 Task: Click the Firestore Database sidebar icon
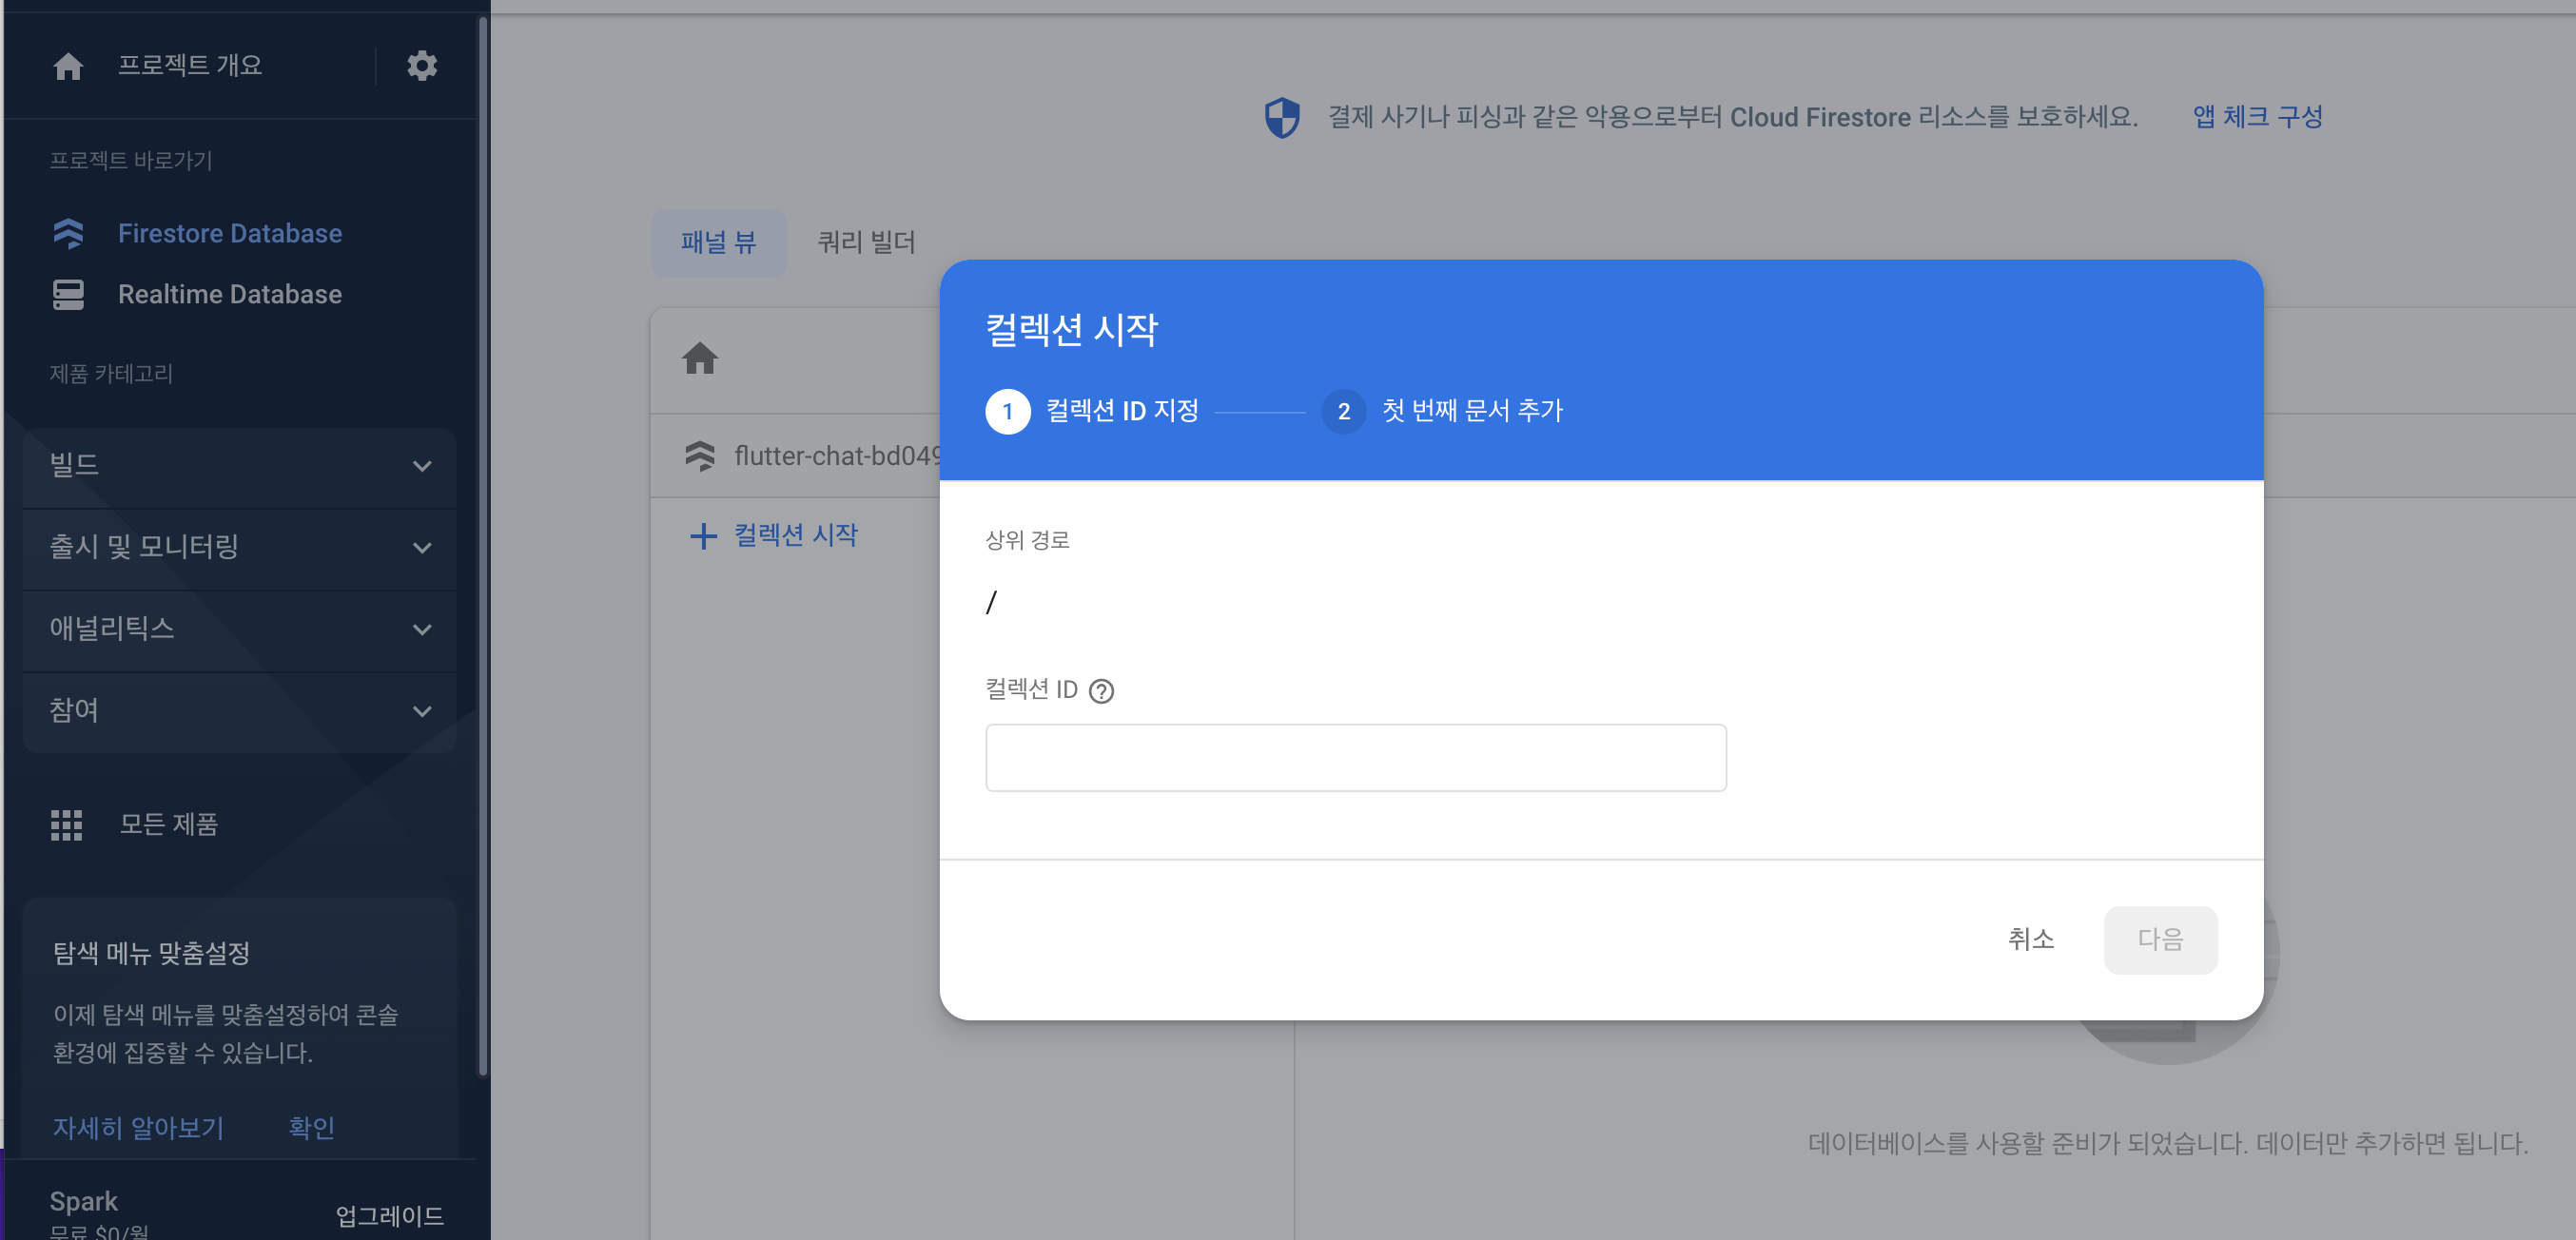coord(68,233)
